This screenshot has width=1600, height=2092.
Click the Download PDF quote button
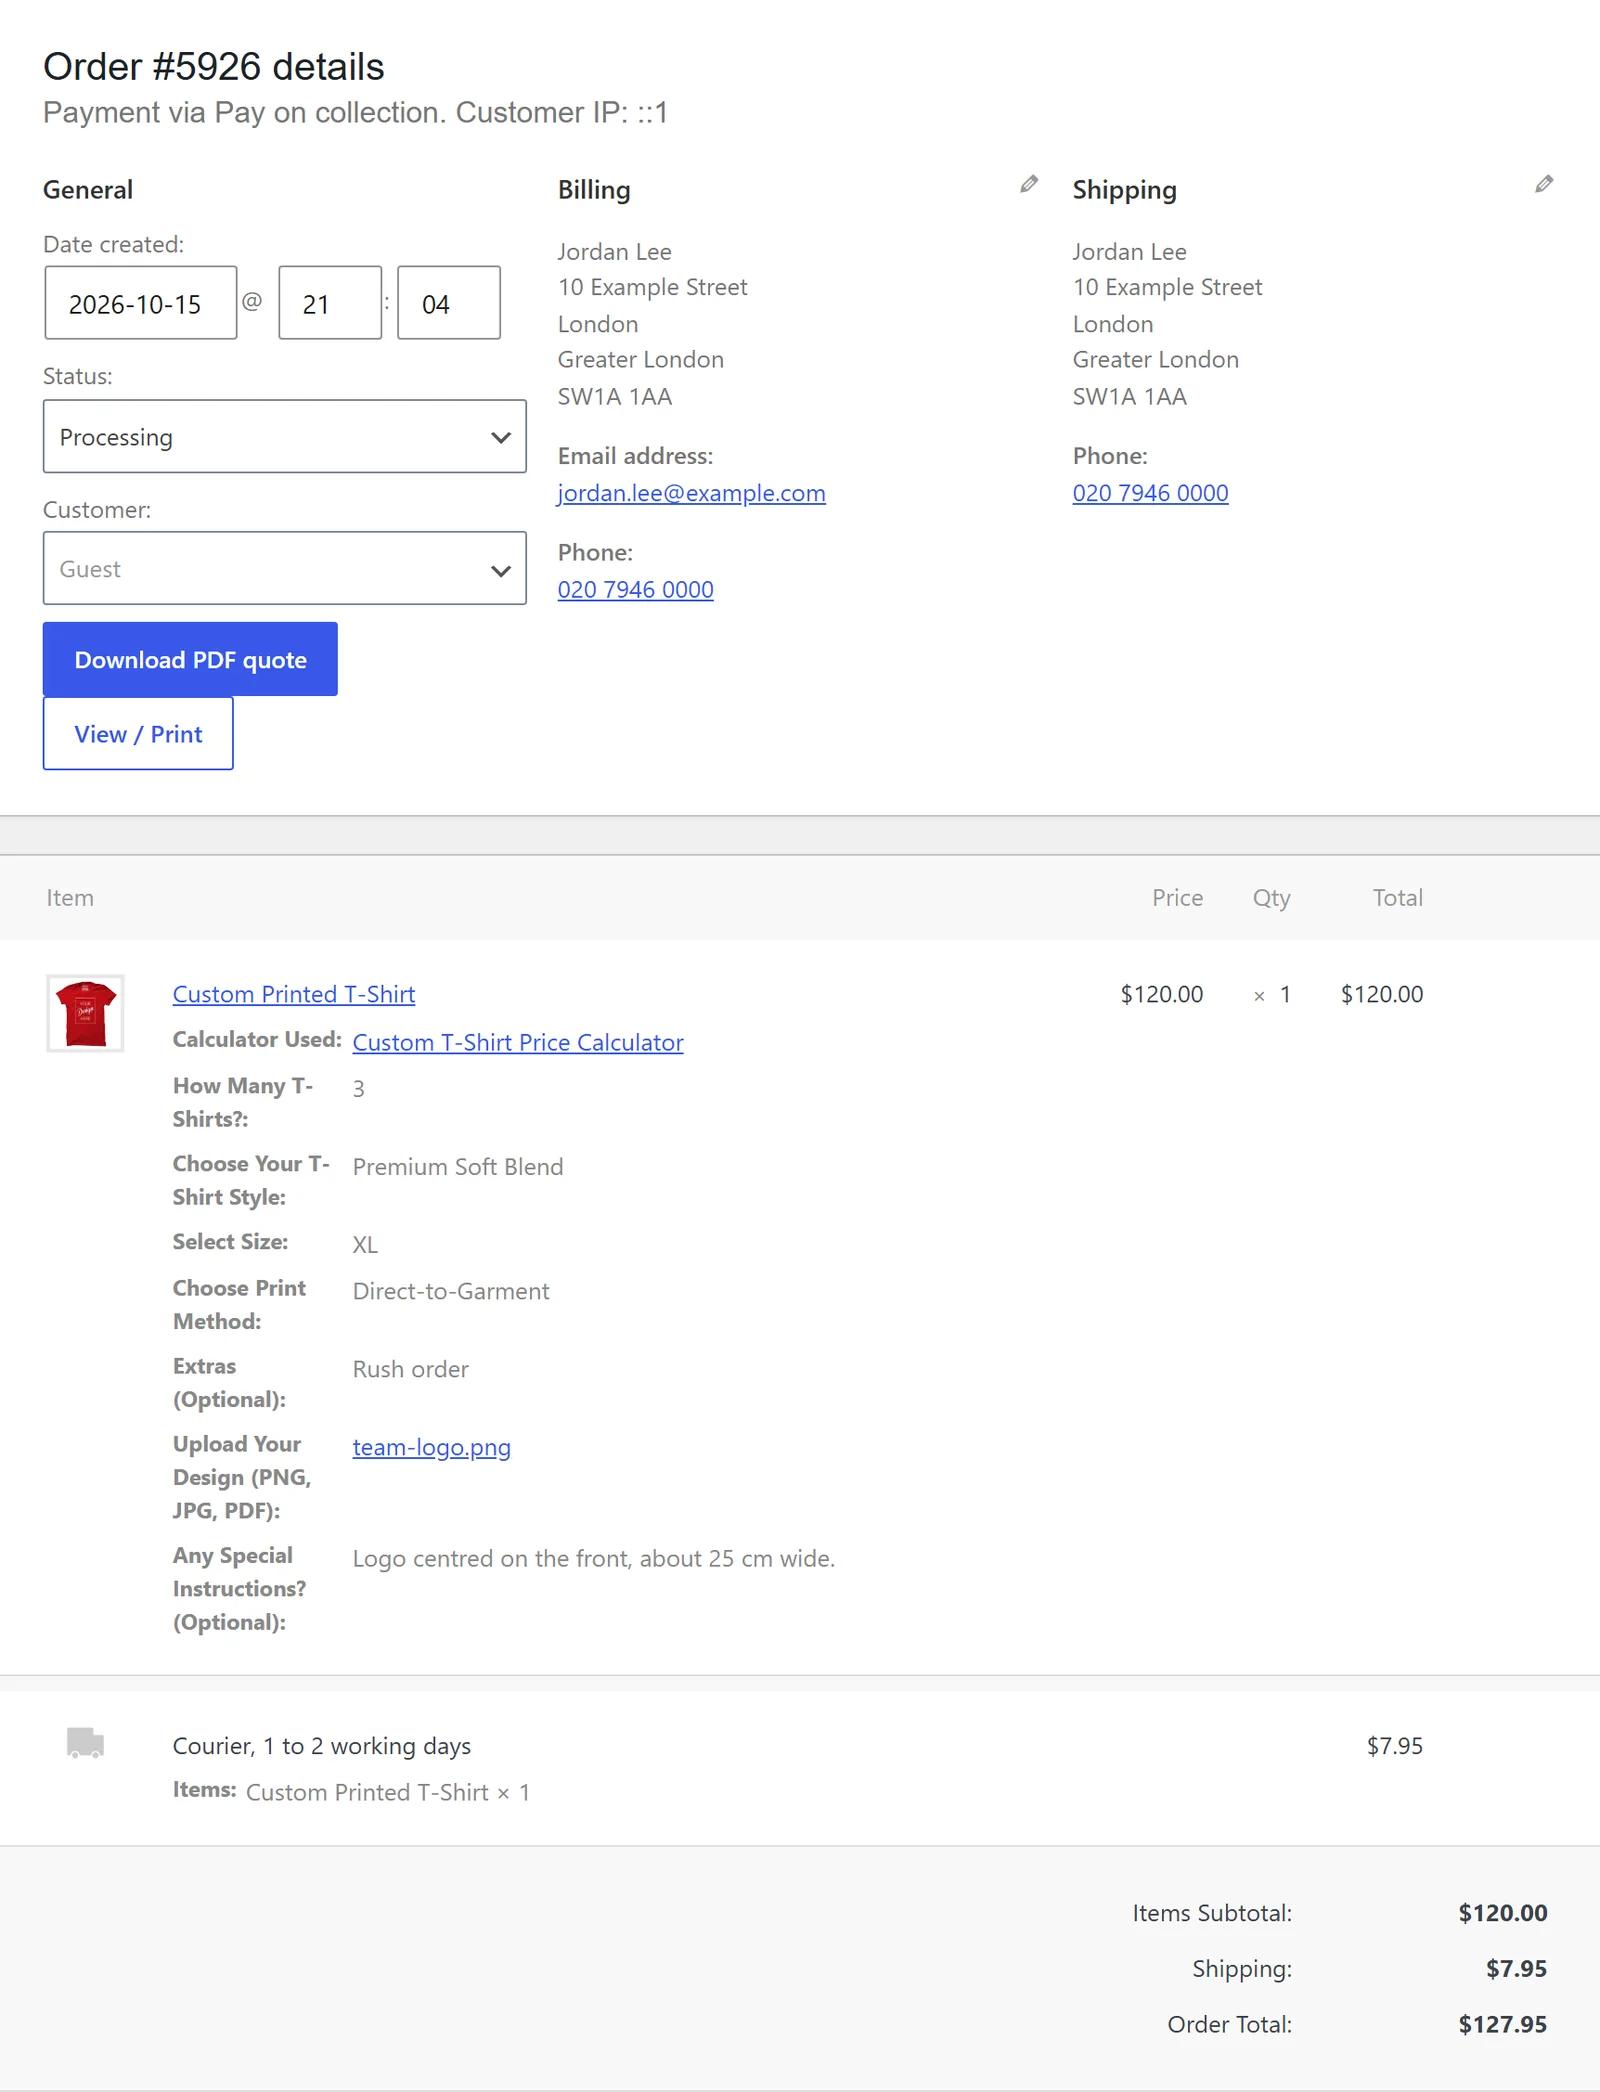pos(190,659)
